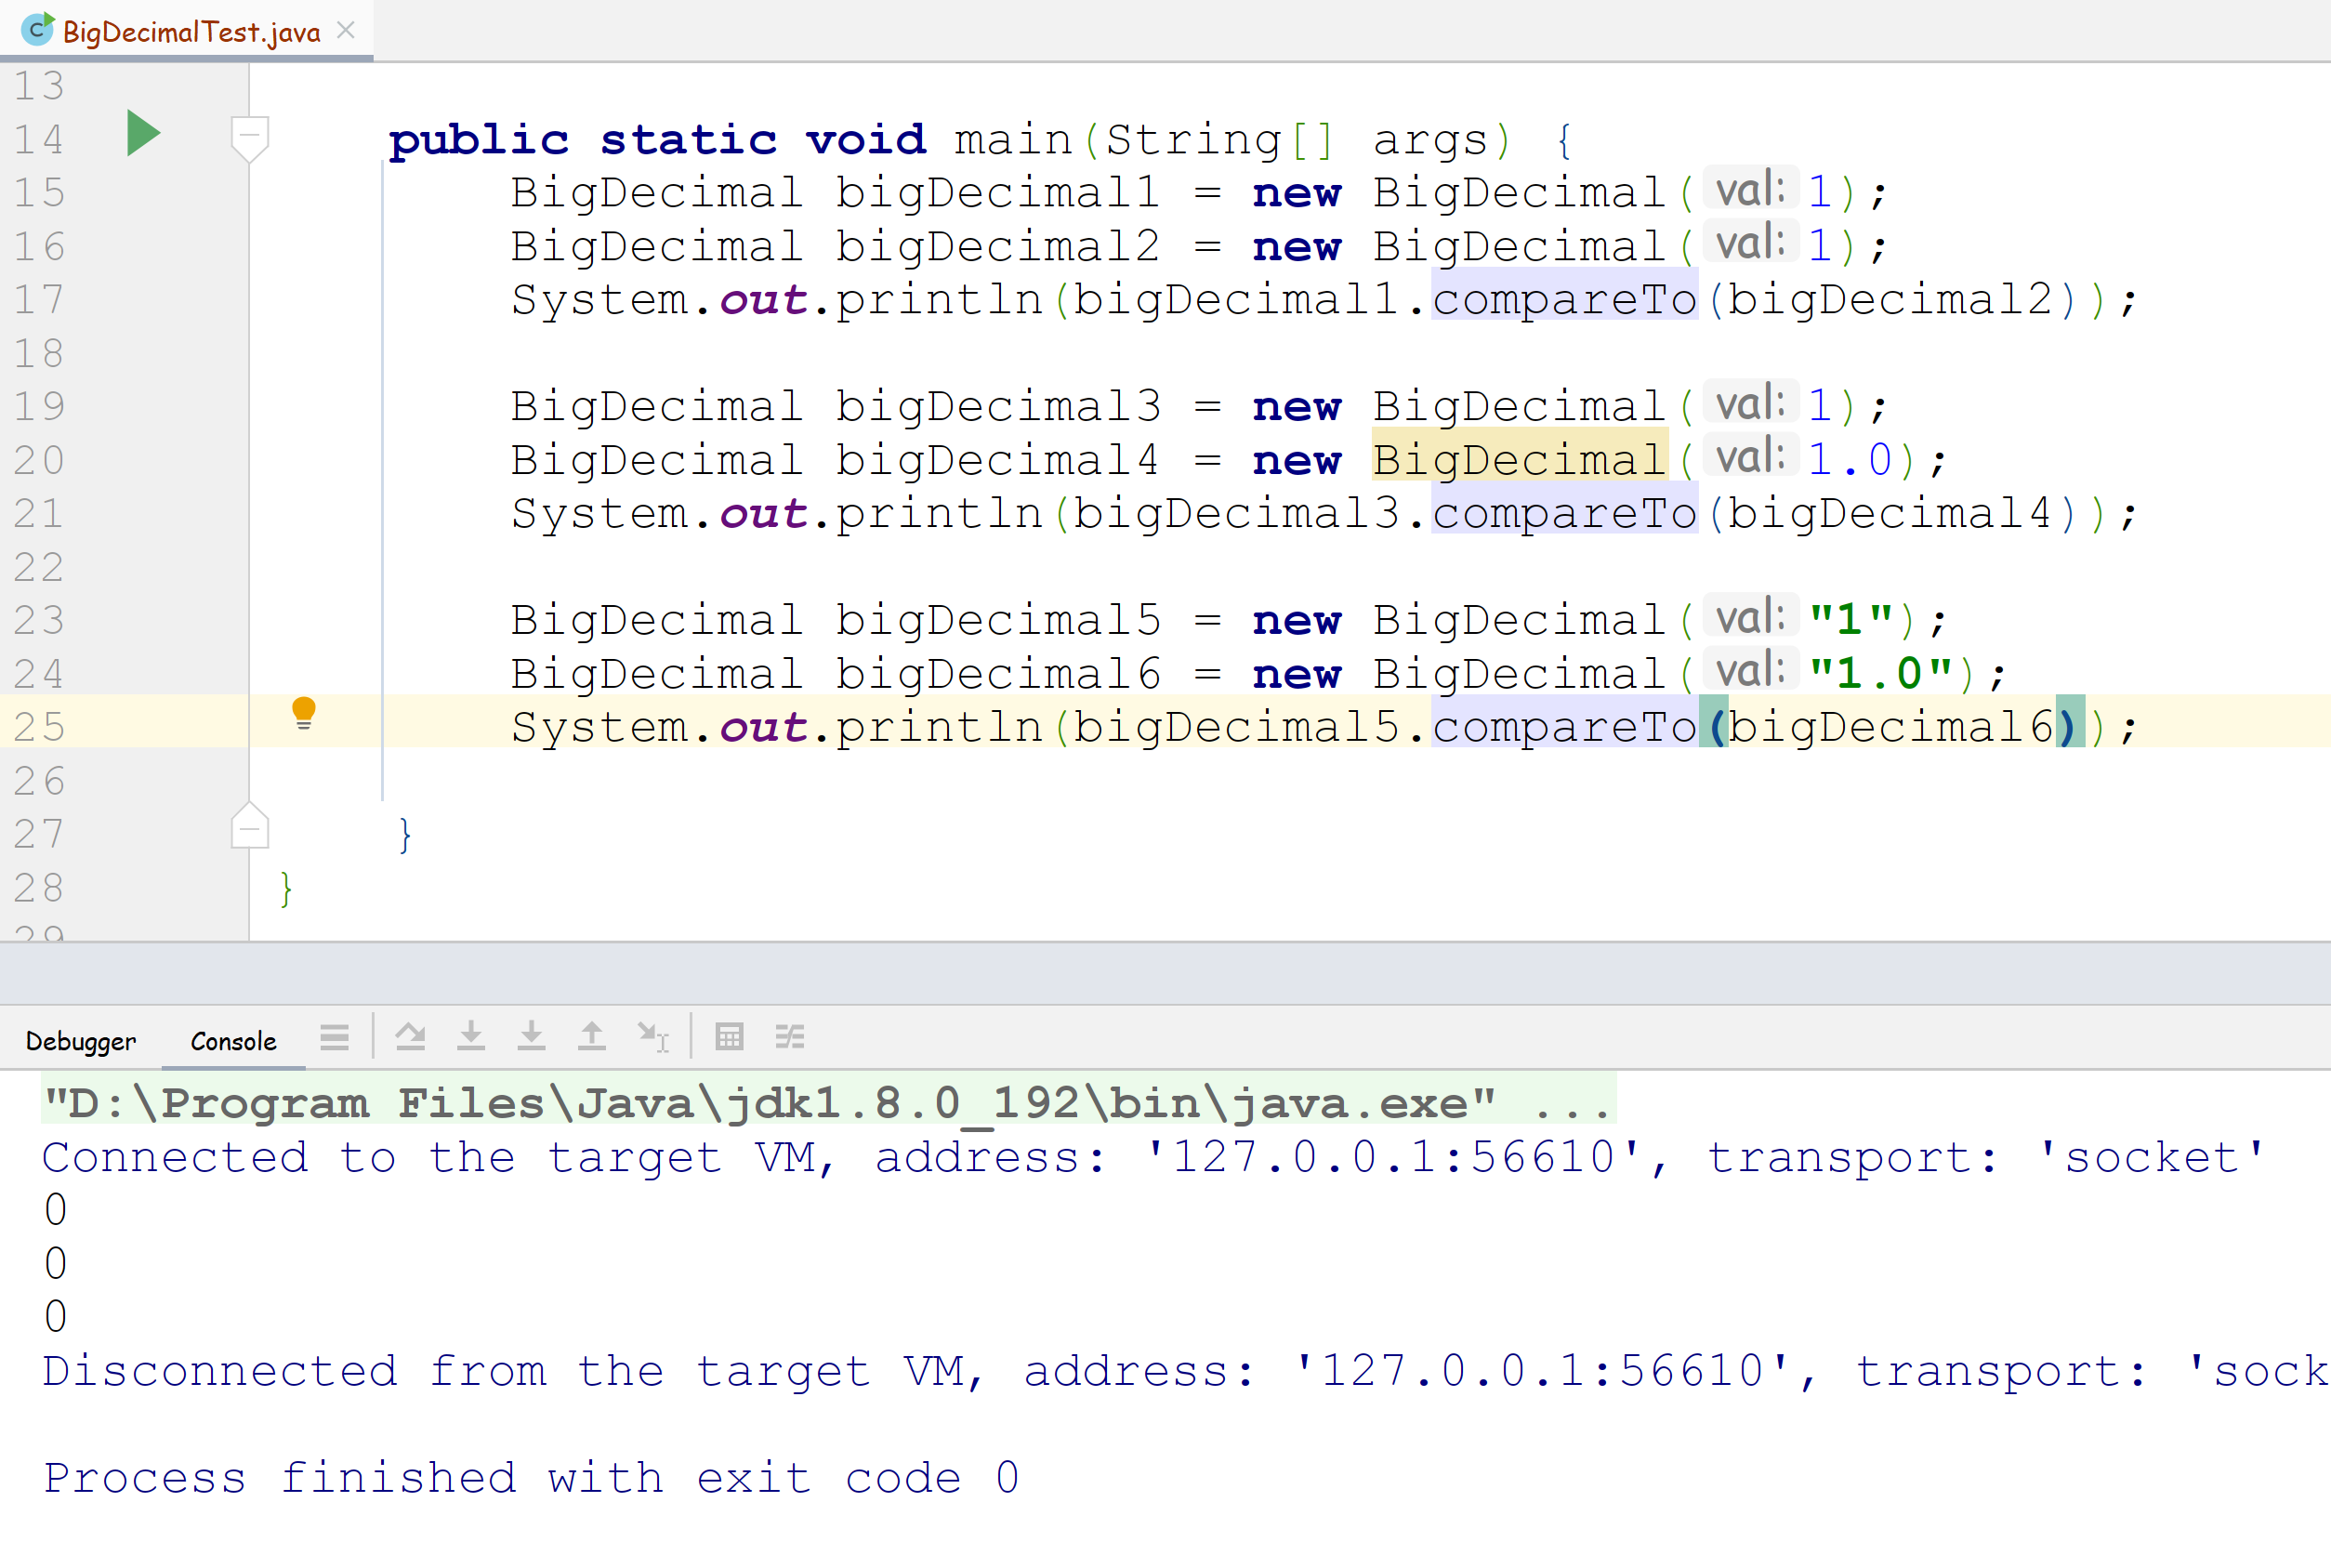Click the Force Step Into icon
The image size is (2331, 1568).
[531, 1037]
